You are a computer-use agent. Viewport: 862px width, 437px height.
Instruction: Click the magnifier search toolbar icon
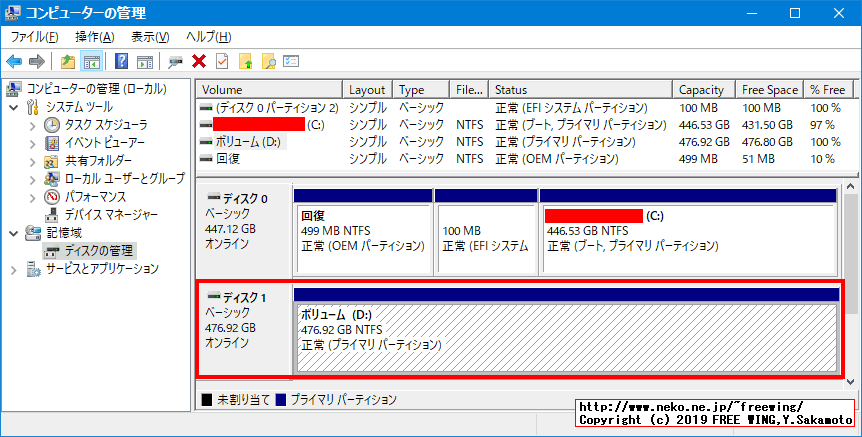point(268,61)
